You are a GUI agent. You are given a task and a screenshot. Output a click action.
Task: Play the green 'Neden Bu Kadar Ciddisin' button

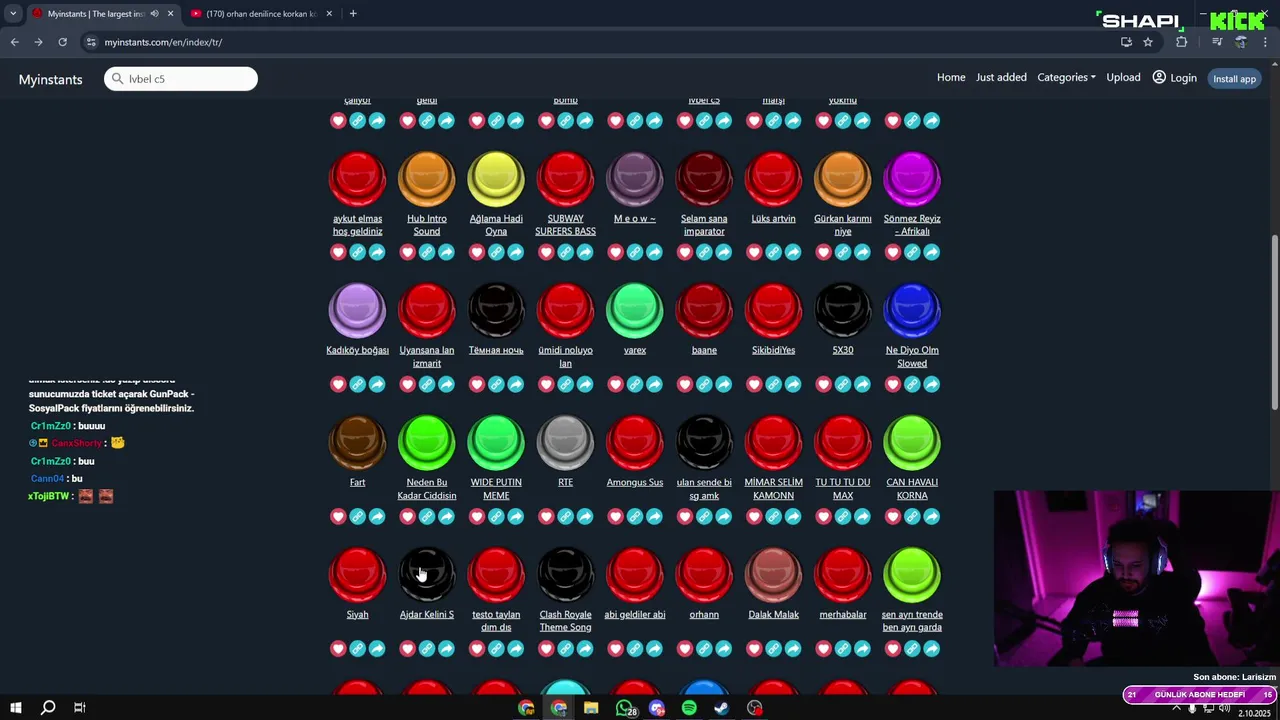pos(427,443)
